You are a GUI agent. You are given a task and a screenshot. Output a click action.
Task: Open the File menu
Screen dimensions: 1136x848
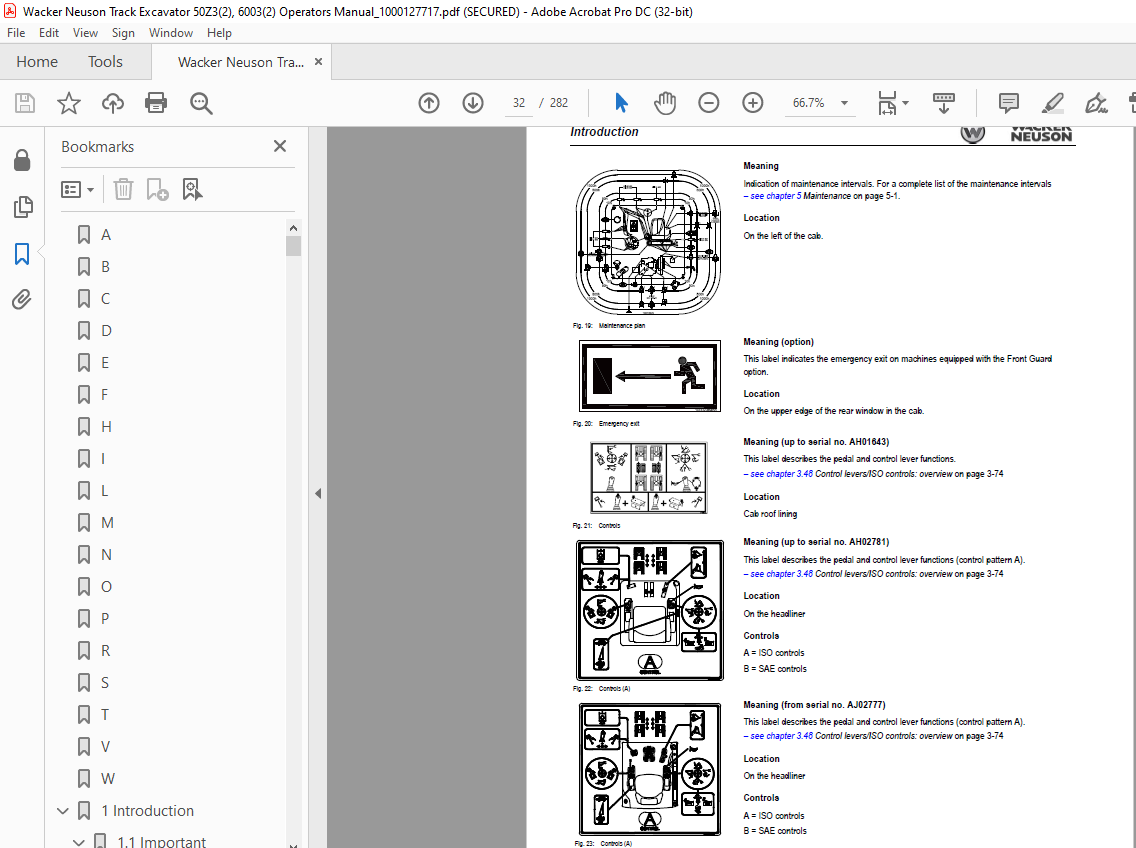coord(16,33)
